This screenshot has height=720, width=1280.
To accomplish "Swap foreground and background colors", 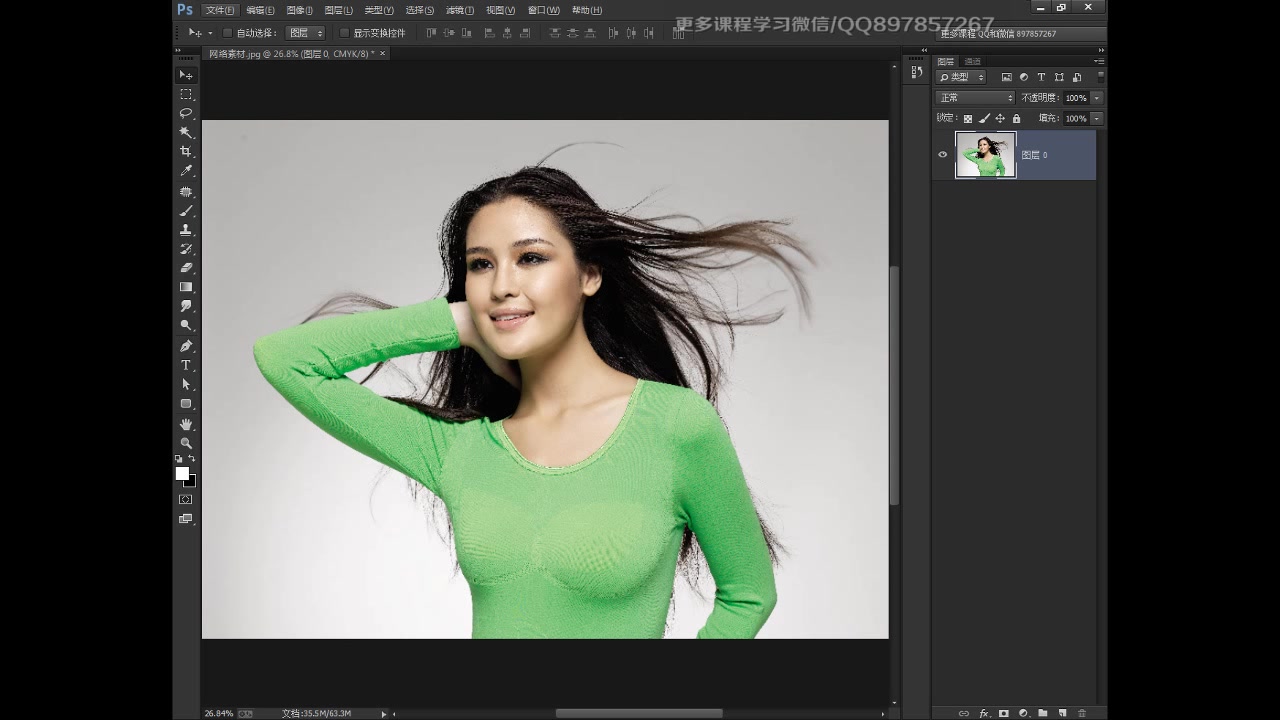I will tap(192, 459).
